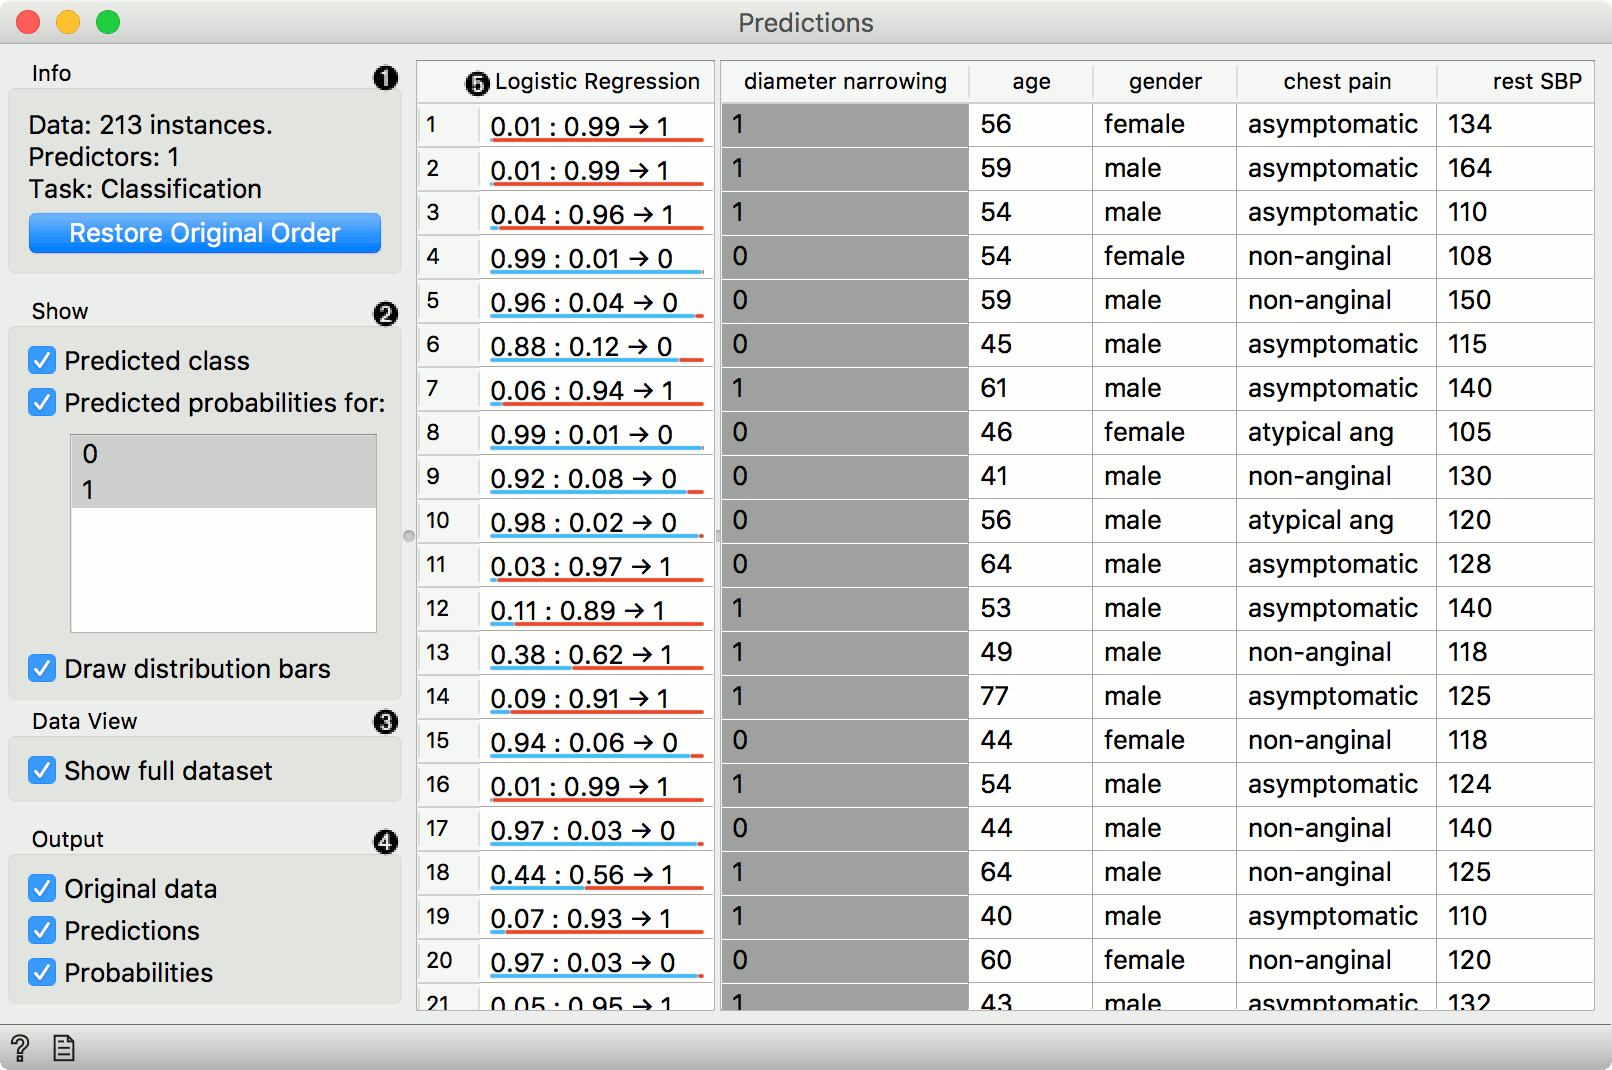This screenshot has height=1070, width=1612.
Task: Select class 0 in probabilities list
Action: [x=223, y=454]
